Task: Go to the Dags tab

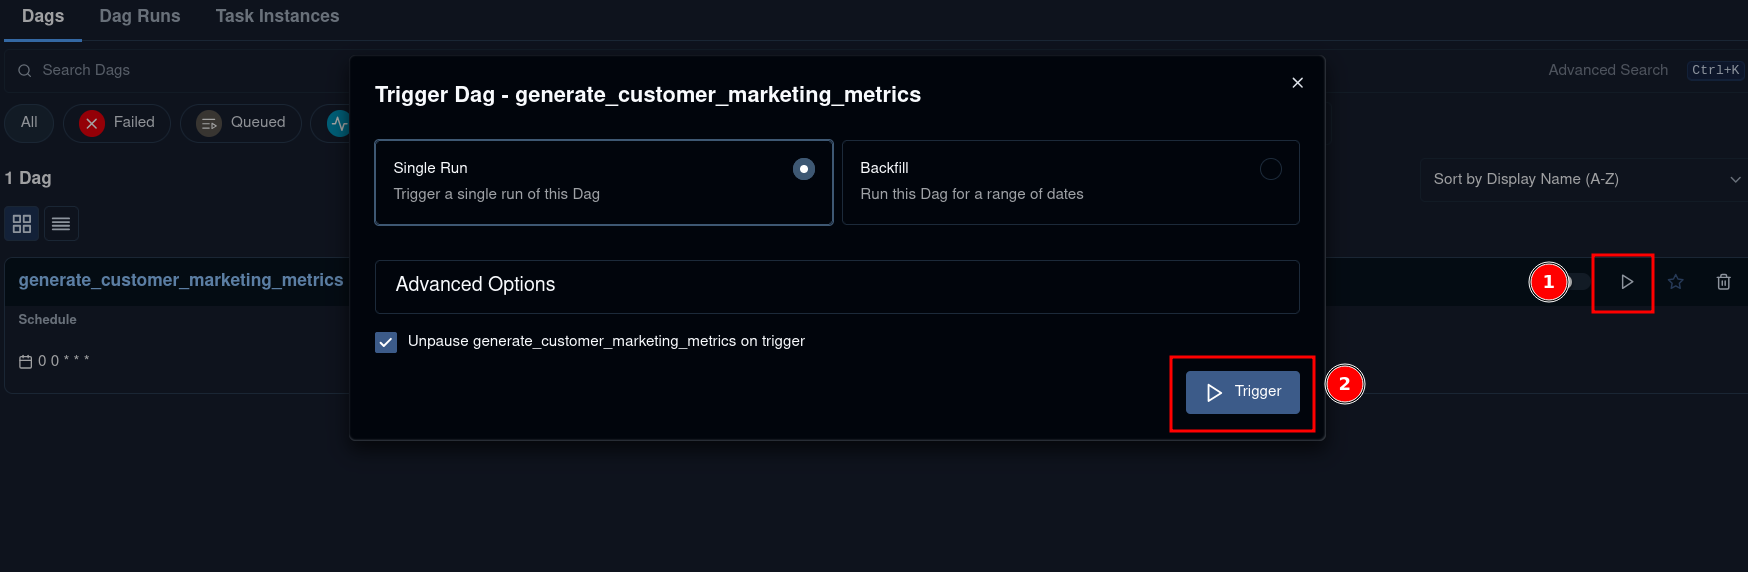Action: [x=43, y=17]
